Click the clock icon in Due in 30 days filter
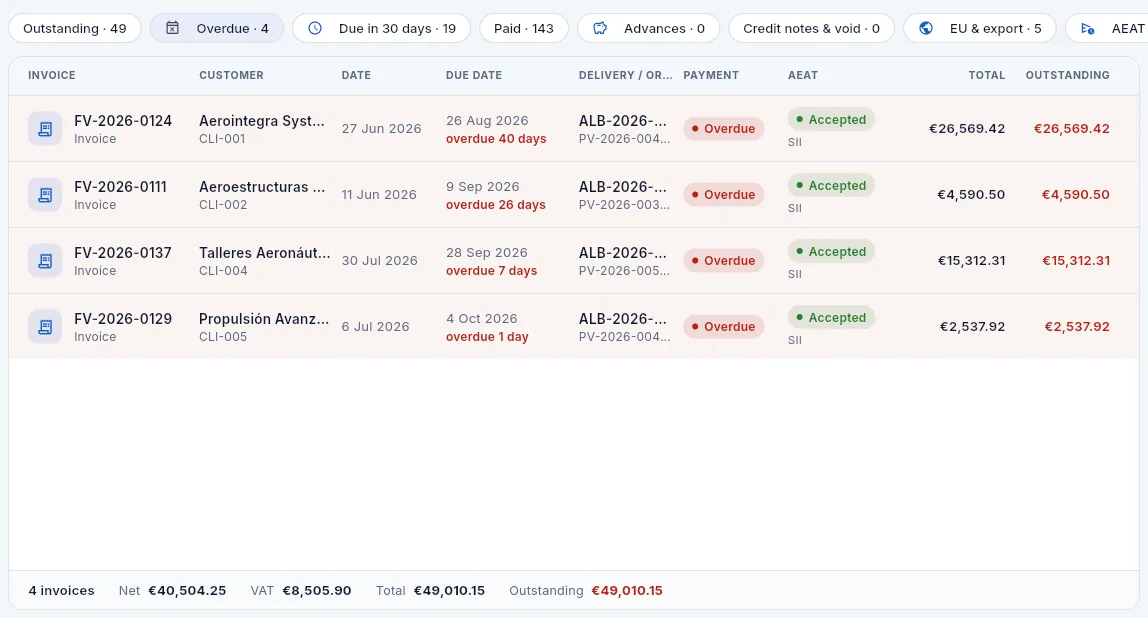1148x618 pixels. 315,28
